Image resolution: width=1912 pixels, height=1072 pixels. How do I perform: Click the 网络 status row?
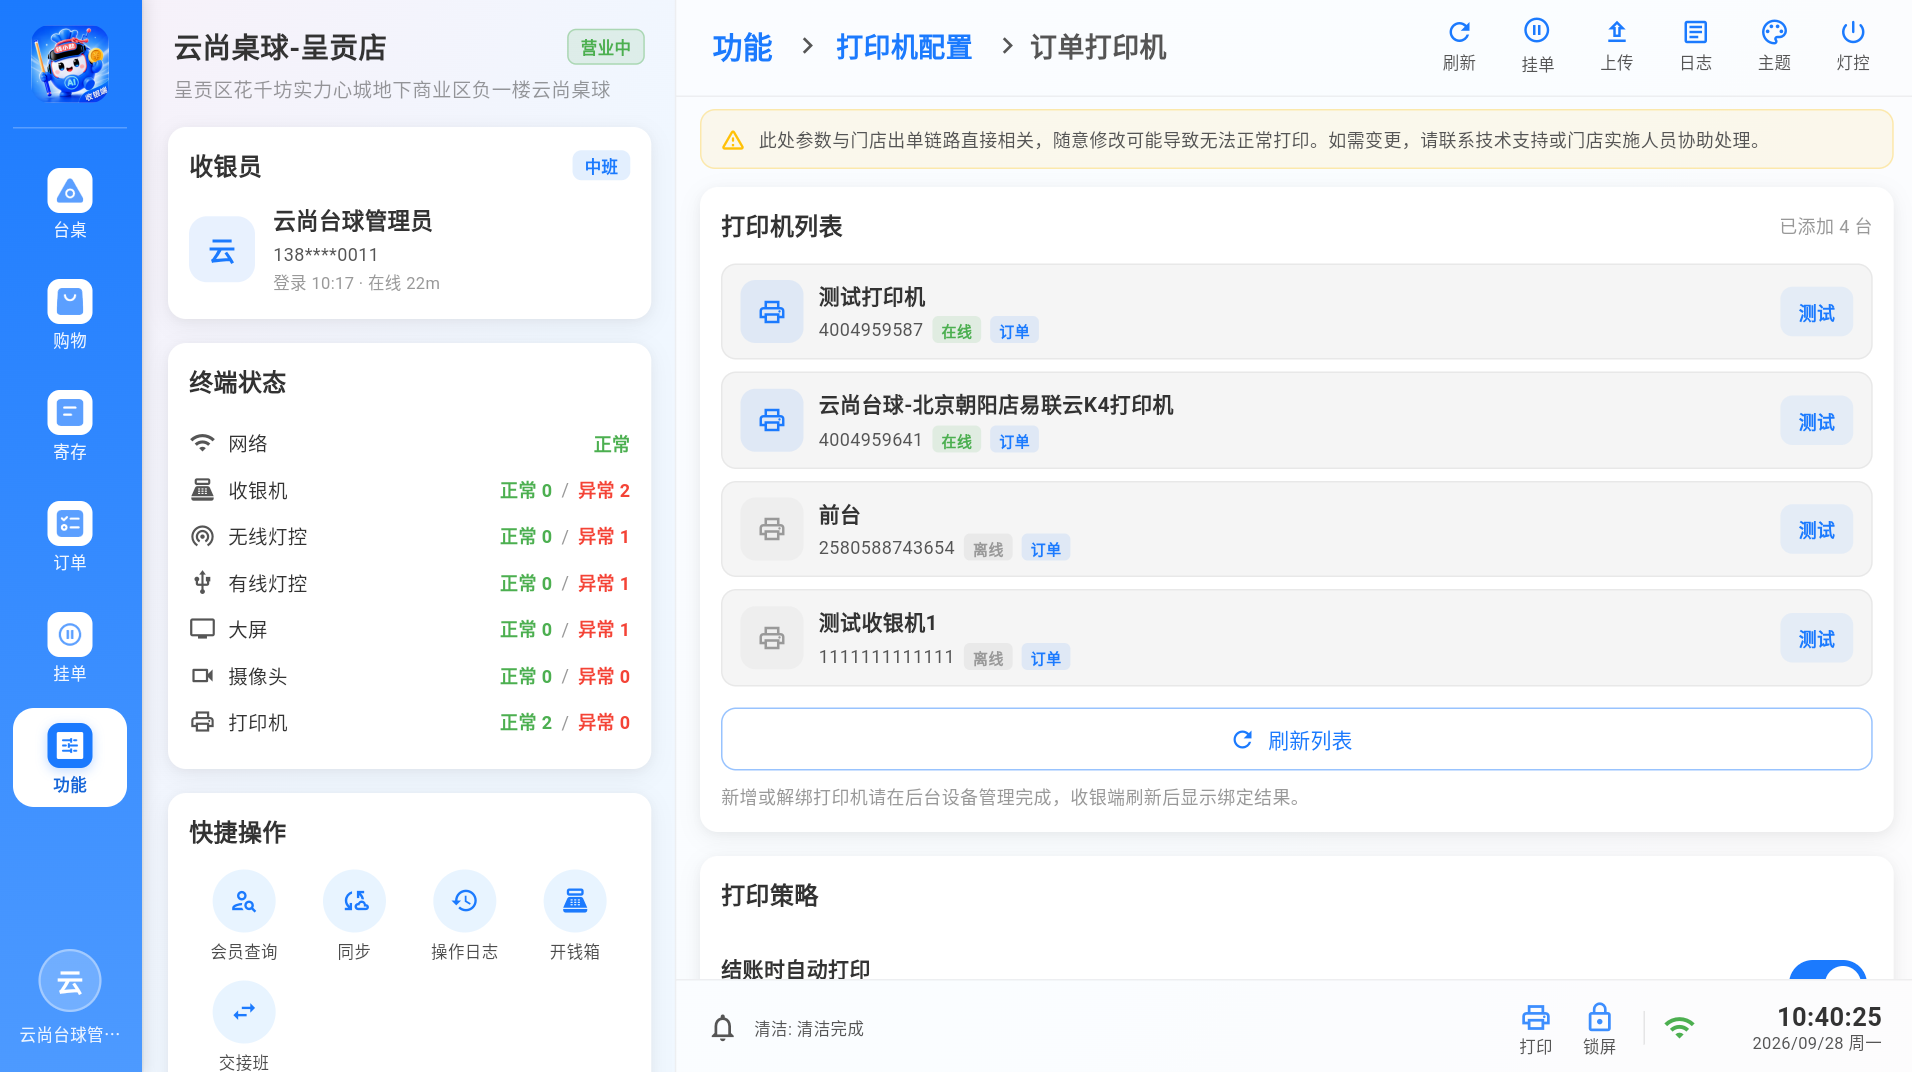410,444
